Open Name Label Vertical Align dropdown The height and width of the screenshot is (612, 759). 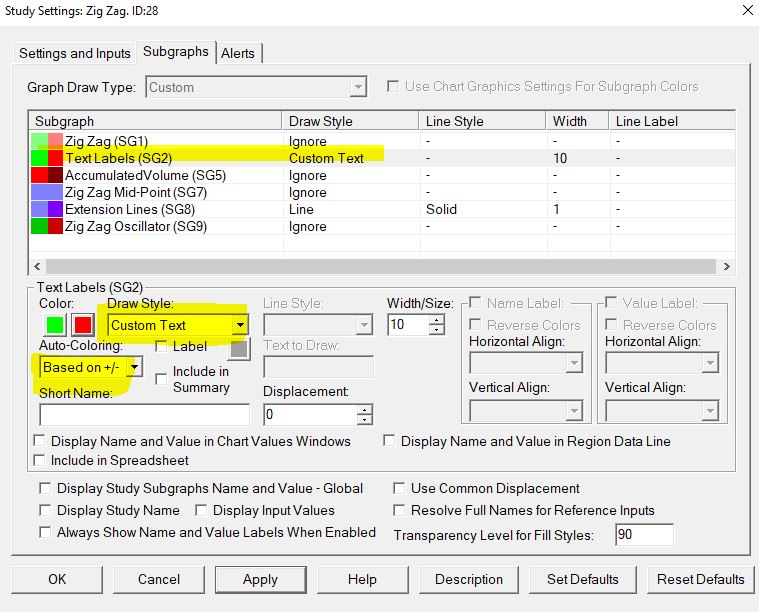point(526,411)
